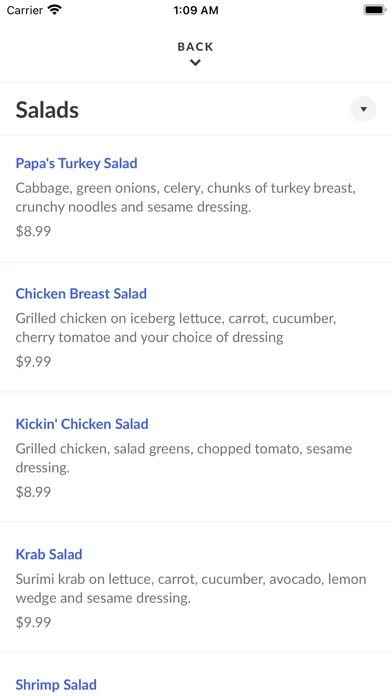This screenshot has height=696, width=392.
Task: Click the Wi-Fi icon in status bar
Action: point(55,10)
